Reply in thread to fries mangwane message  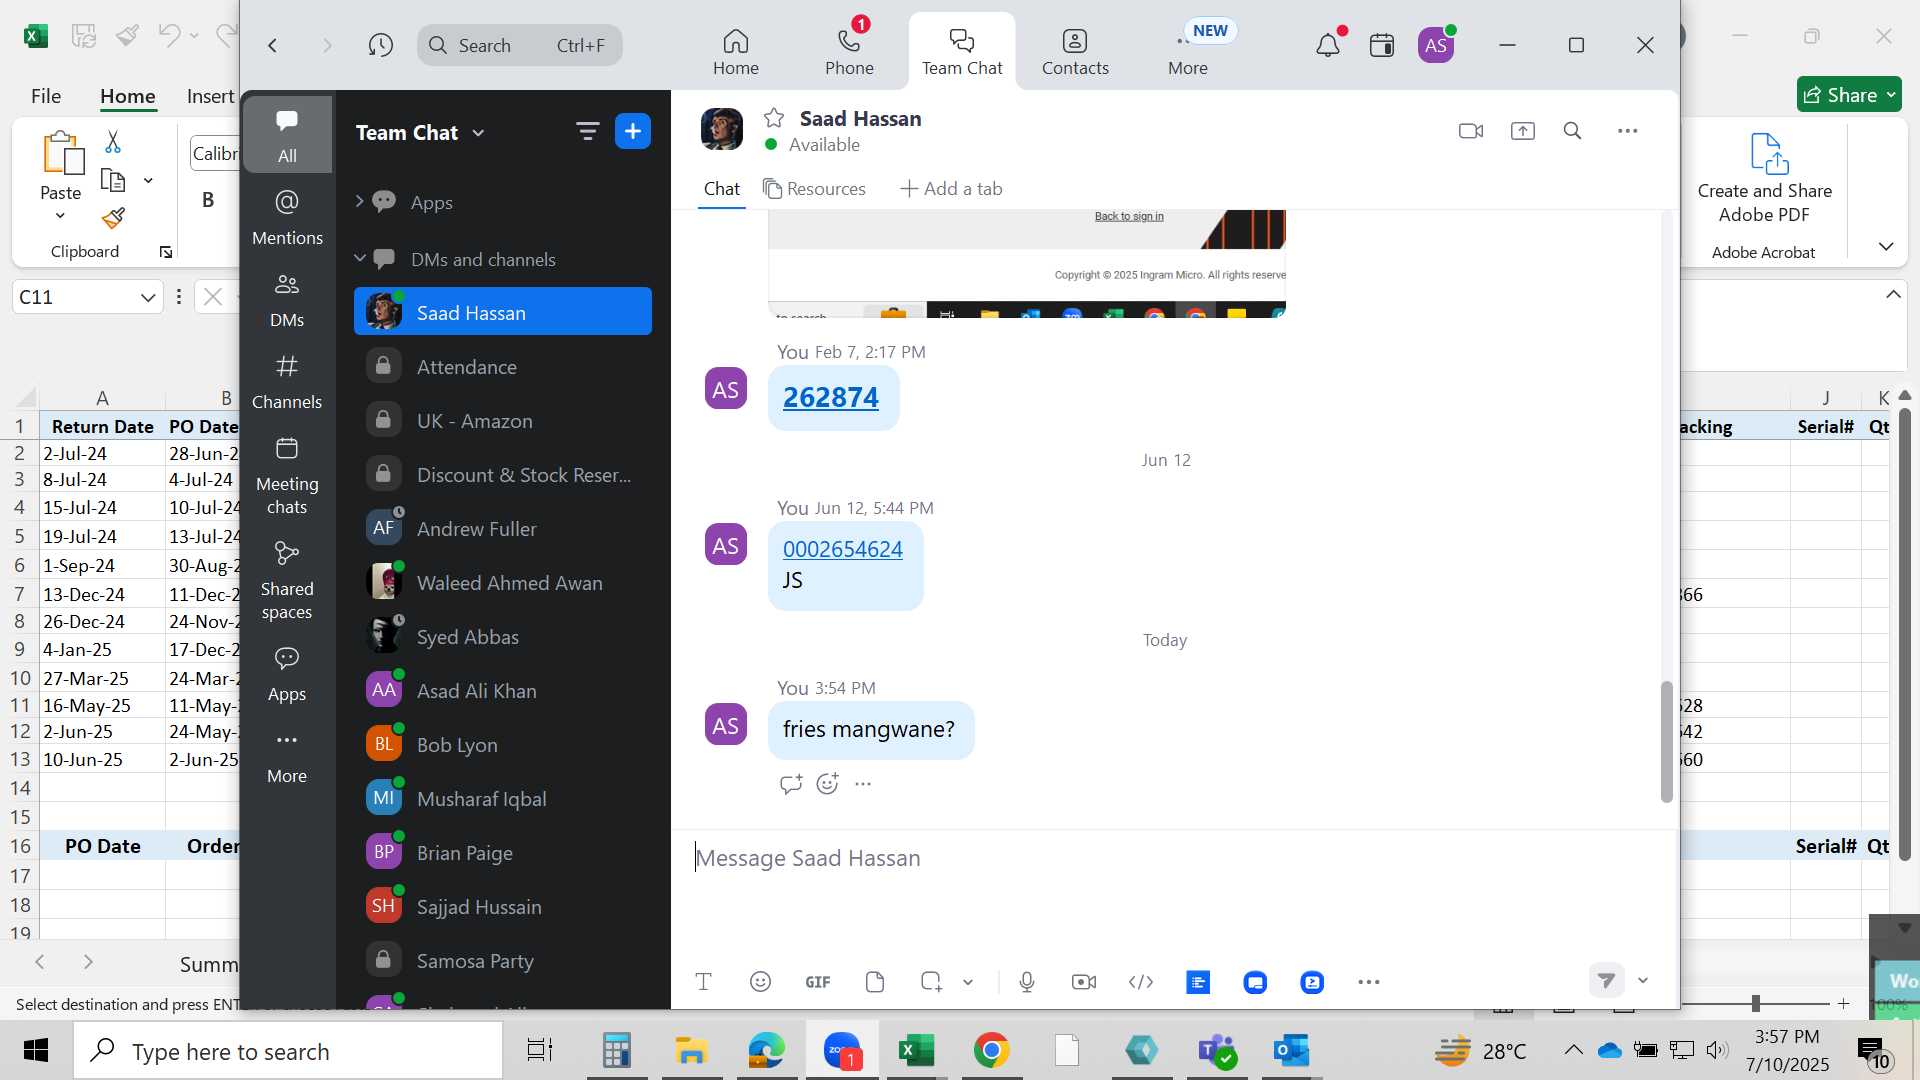tap(791, 784)
